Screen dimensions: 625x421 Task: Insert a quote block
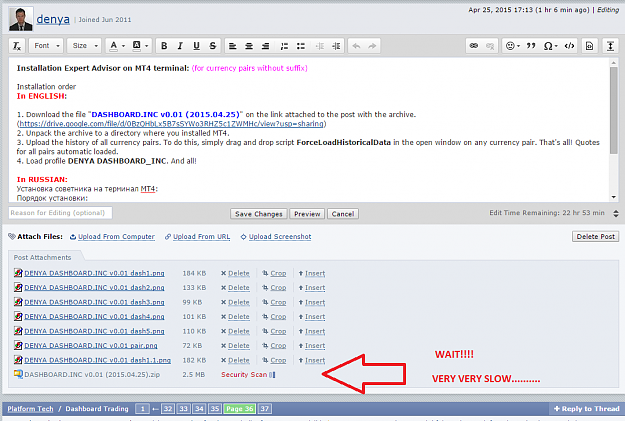click(x=531, y=46)
